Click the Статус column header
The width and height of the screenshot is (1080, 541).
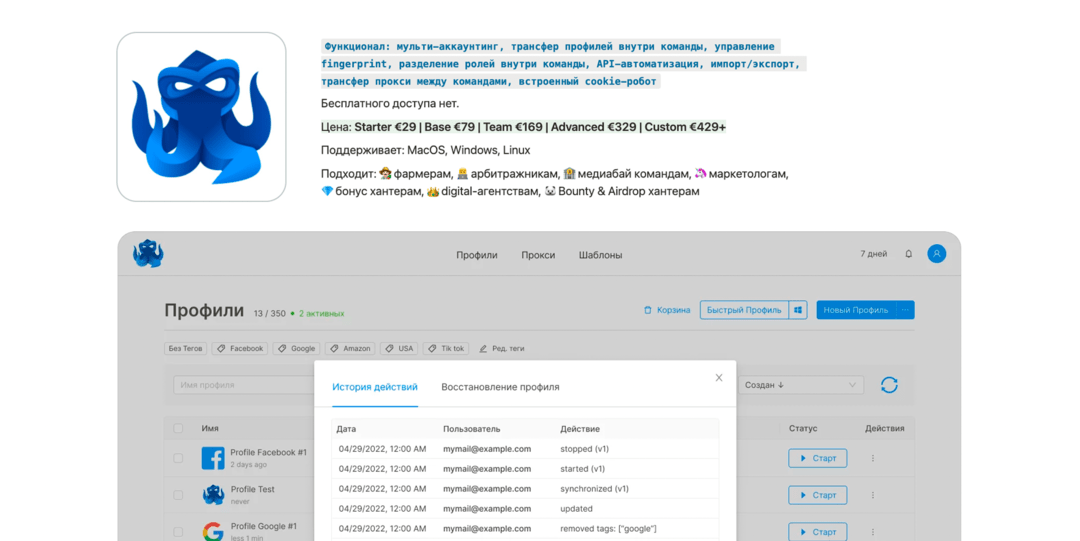pyautogui.click(x=803, y=429)
